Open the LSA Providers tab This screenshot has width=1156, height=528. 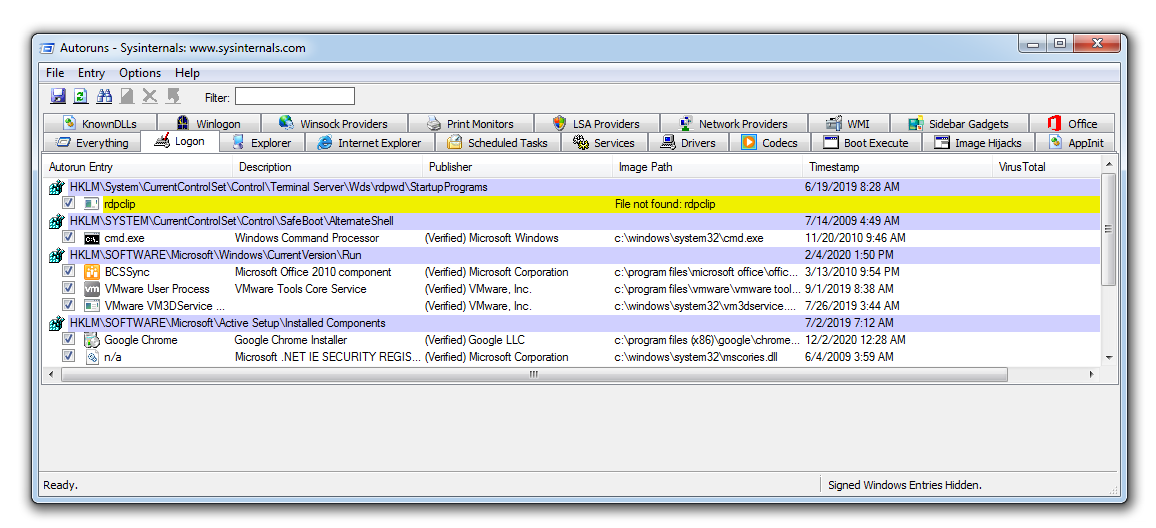[x=597, y=124]
